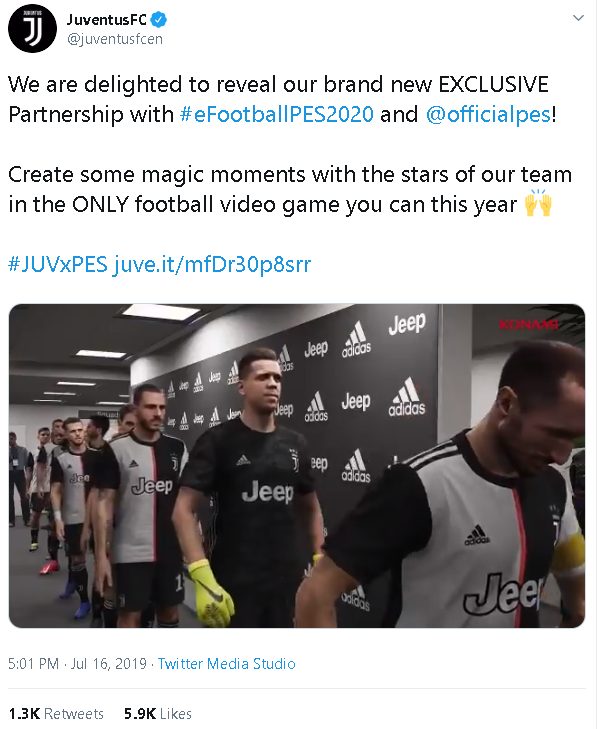Visit the @officialpes mention
Viewport: 601px width, 729px height.
pos(488,114)
